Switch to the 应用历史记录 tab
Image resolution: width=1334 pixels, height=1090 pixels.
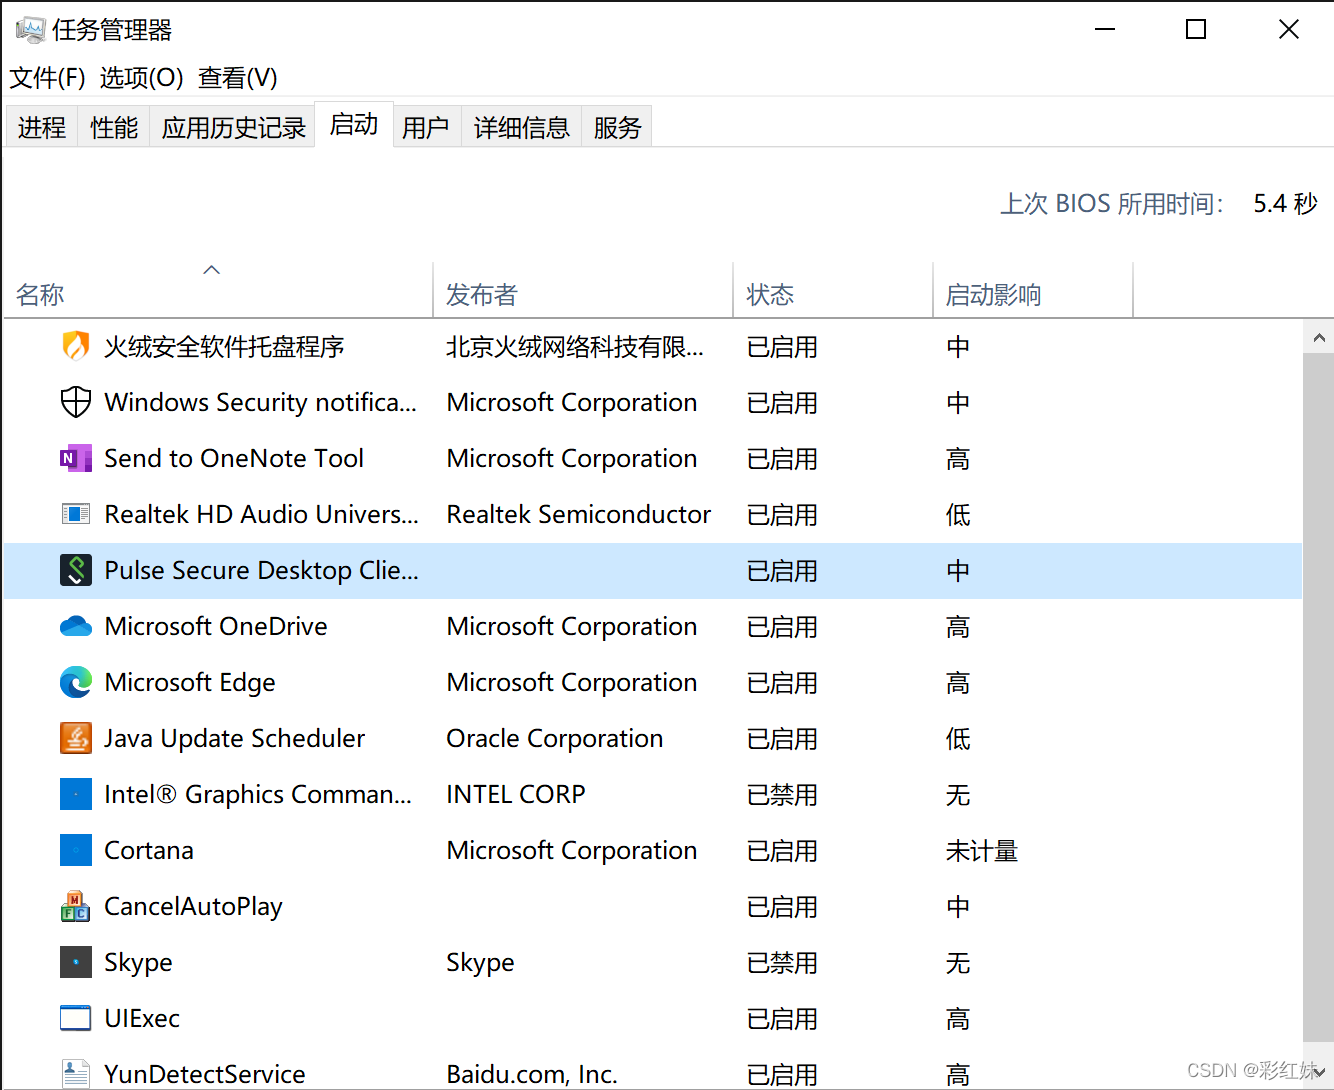click(x=233, y=127)
